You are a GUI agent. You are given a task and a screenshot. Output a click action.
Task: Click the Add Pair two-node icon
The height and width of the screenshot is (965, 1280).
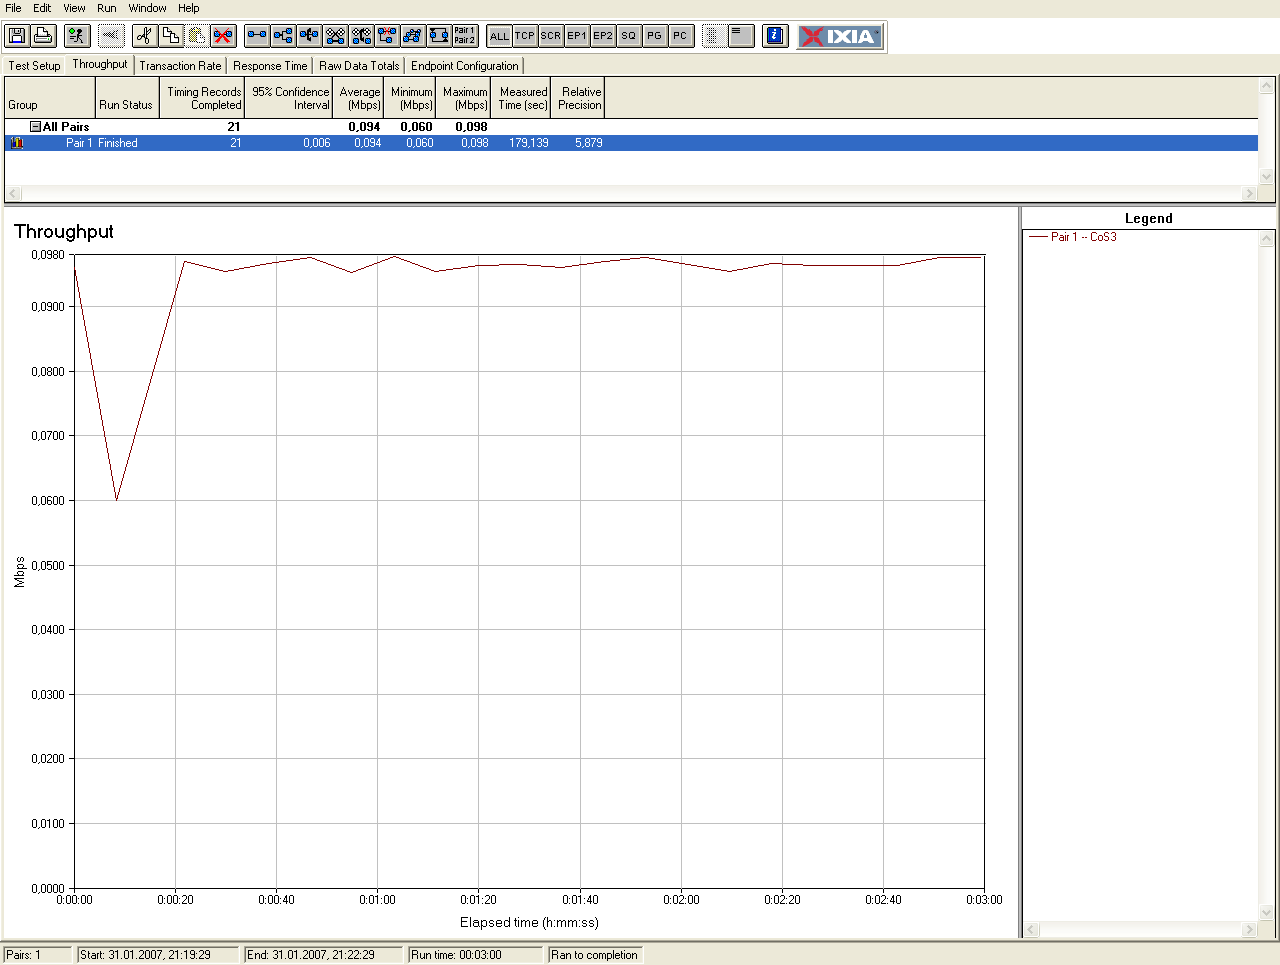[257, 36]
